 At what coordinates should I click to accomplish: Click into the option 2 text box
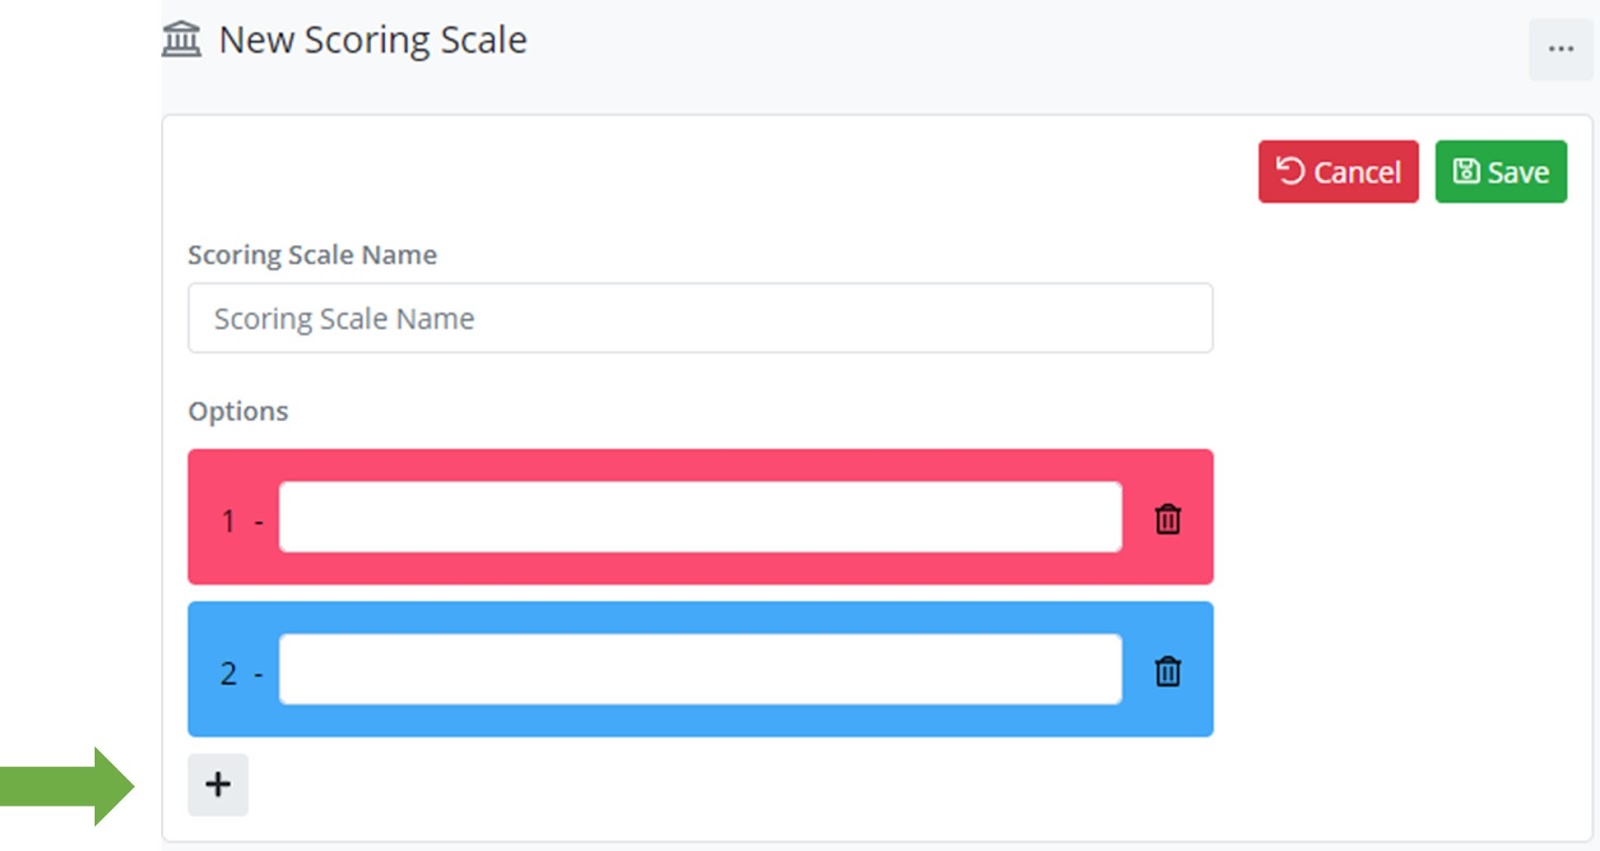[x=700, y=669]
